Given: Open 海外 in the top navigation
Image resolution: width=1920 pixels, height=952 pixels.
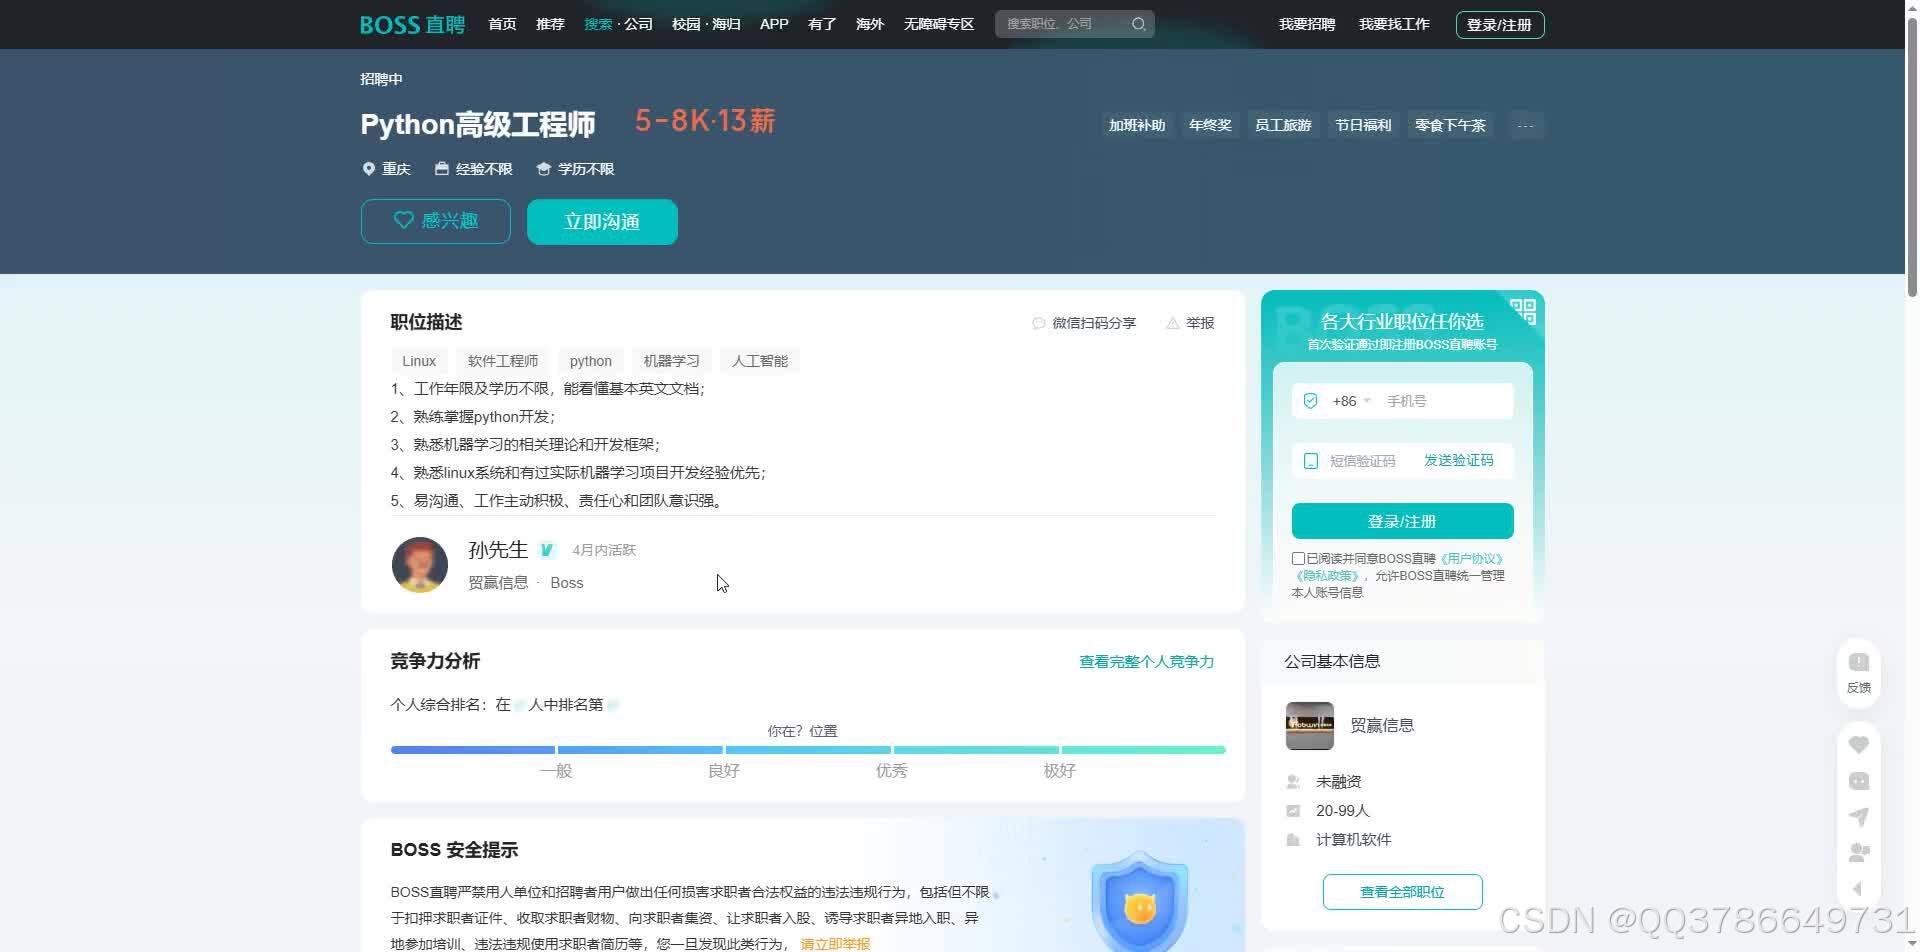Looking at the screenshot, I should pos(870,24).
